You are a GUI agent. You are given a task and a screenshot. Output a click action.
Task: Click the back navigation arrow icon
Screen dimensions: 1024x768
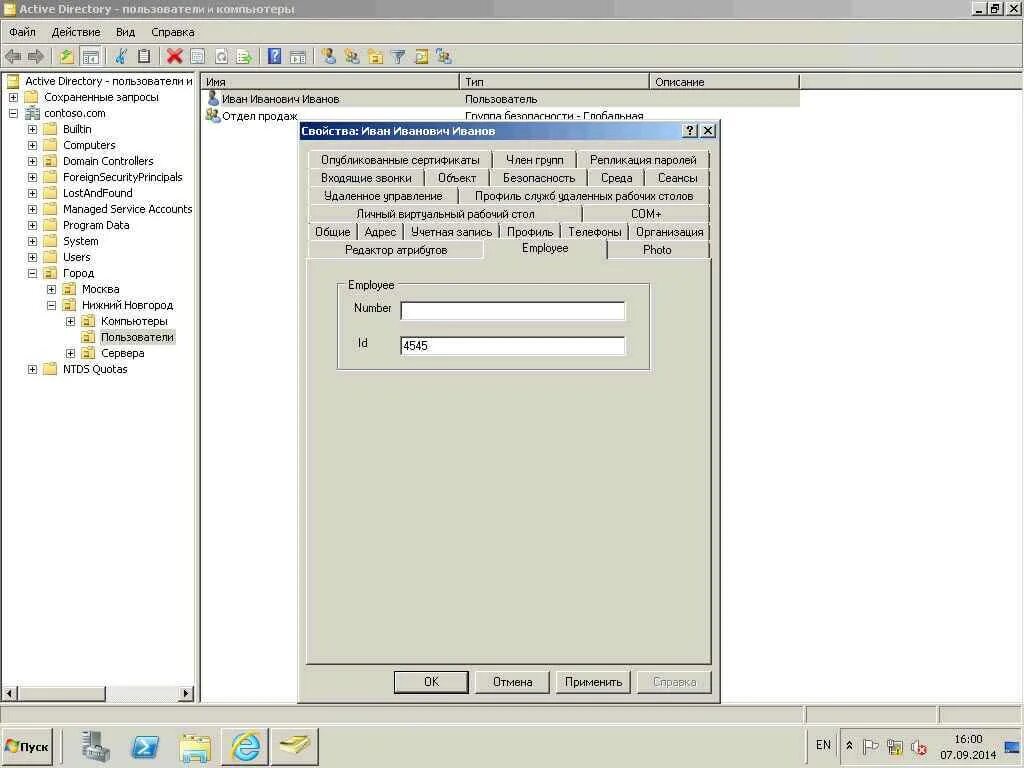(x=11, y=56)
